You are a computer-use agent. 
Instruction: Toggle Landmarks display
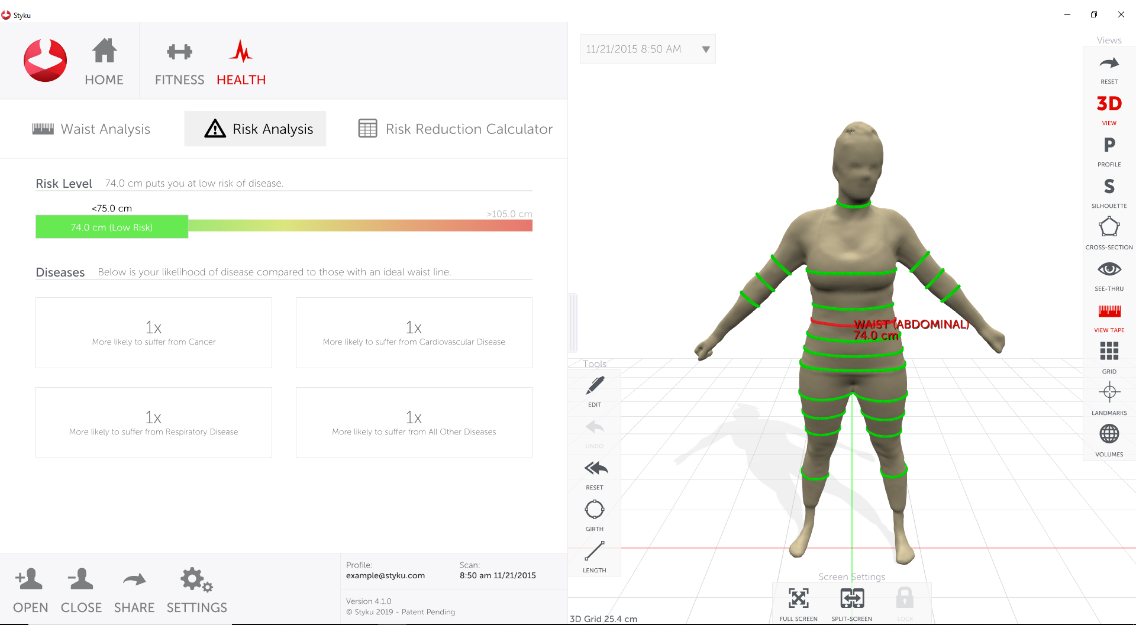pos(1109,393)
